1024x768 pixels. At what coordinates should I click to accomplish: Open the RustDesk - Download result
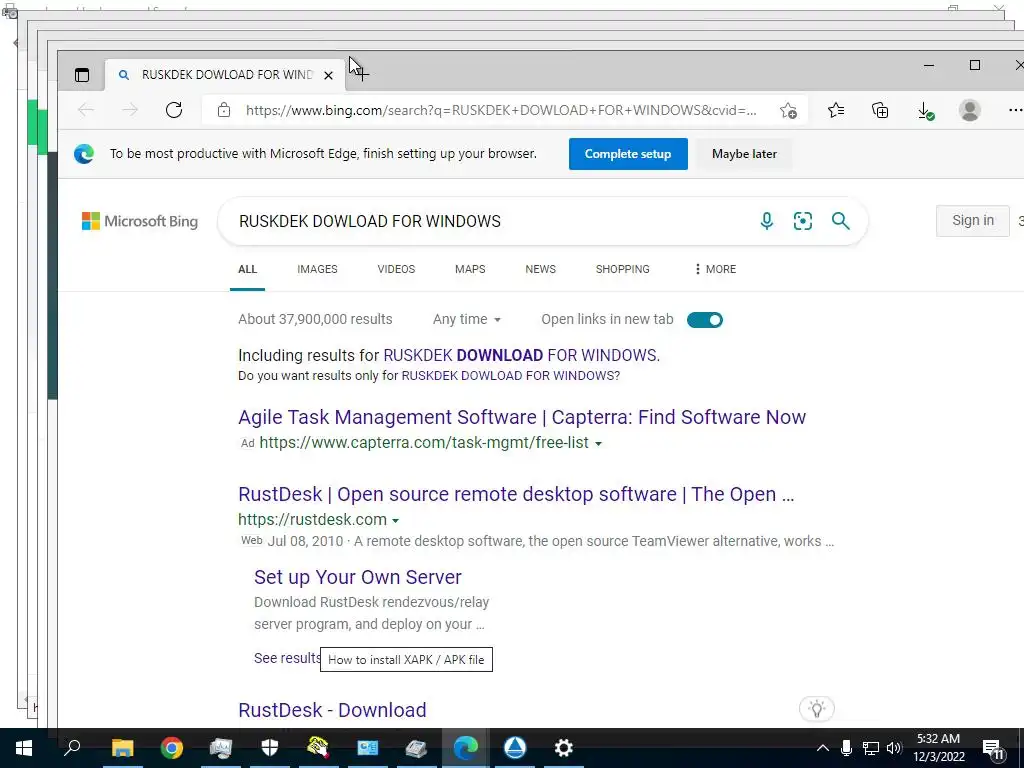[x=332, y=710]
